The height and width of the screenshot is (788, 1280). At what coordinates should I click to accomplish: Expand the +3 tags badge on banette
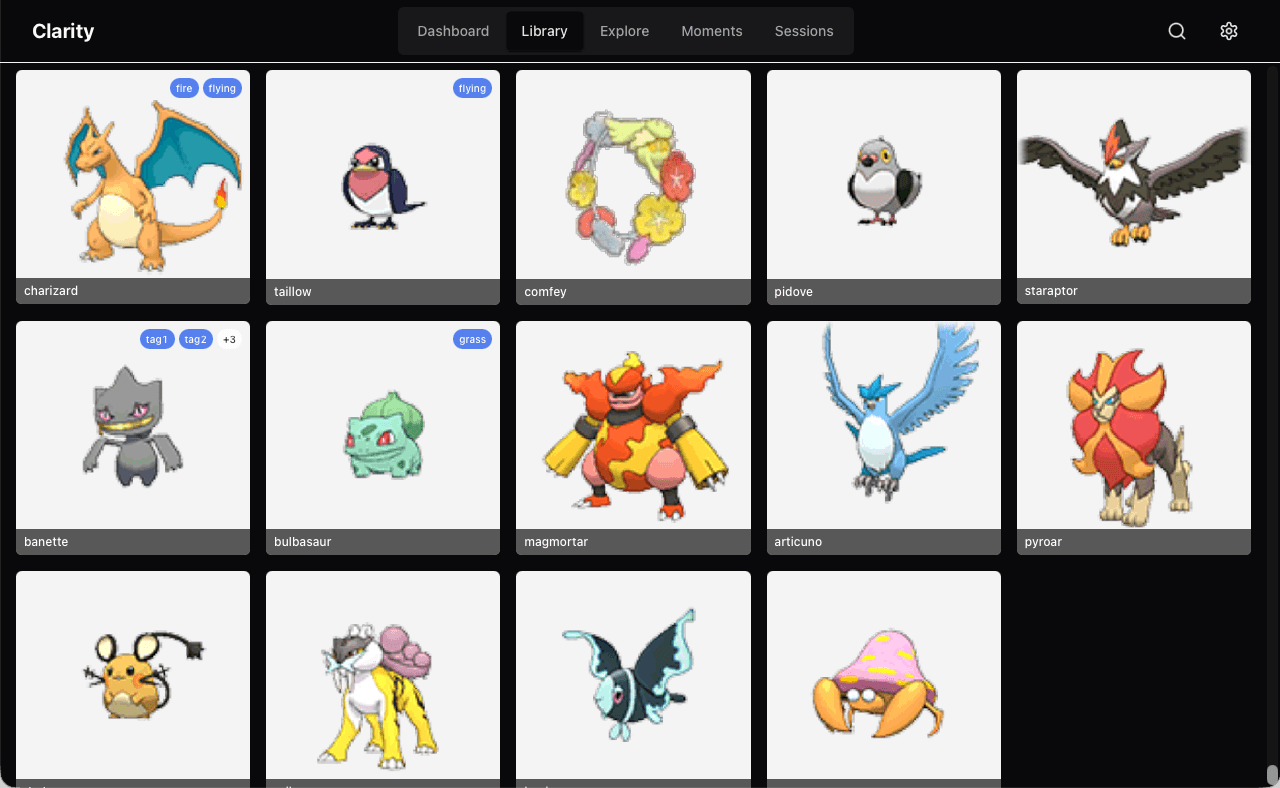click(x=229, y=339)
